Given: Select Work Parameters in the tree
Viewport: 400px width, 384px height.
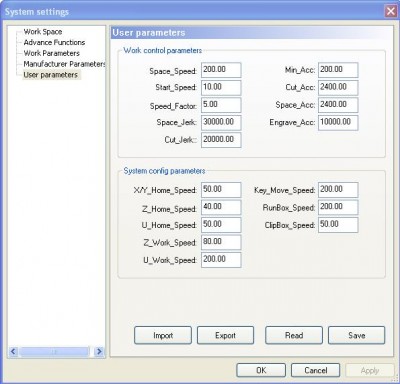Looking at the screenshot, I should 51,53.
